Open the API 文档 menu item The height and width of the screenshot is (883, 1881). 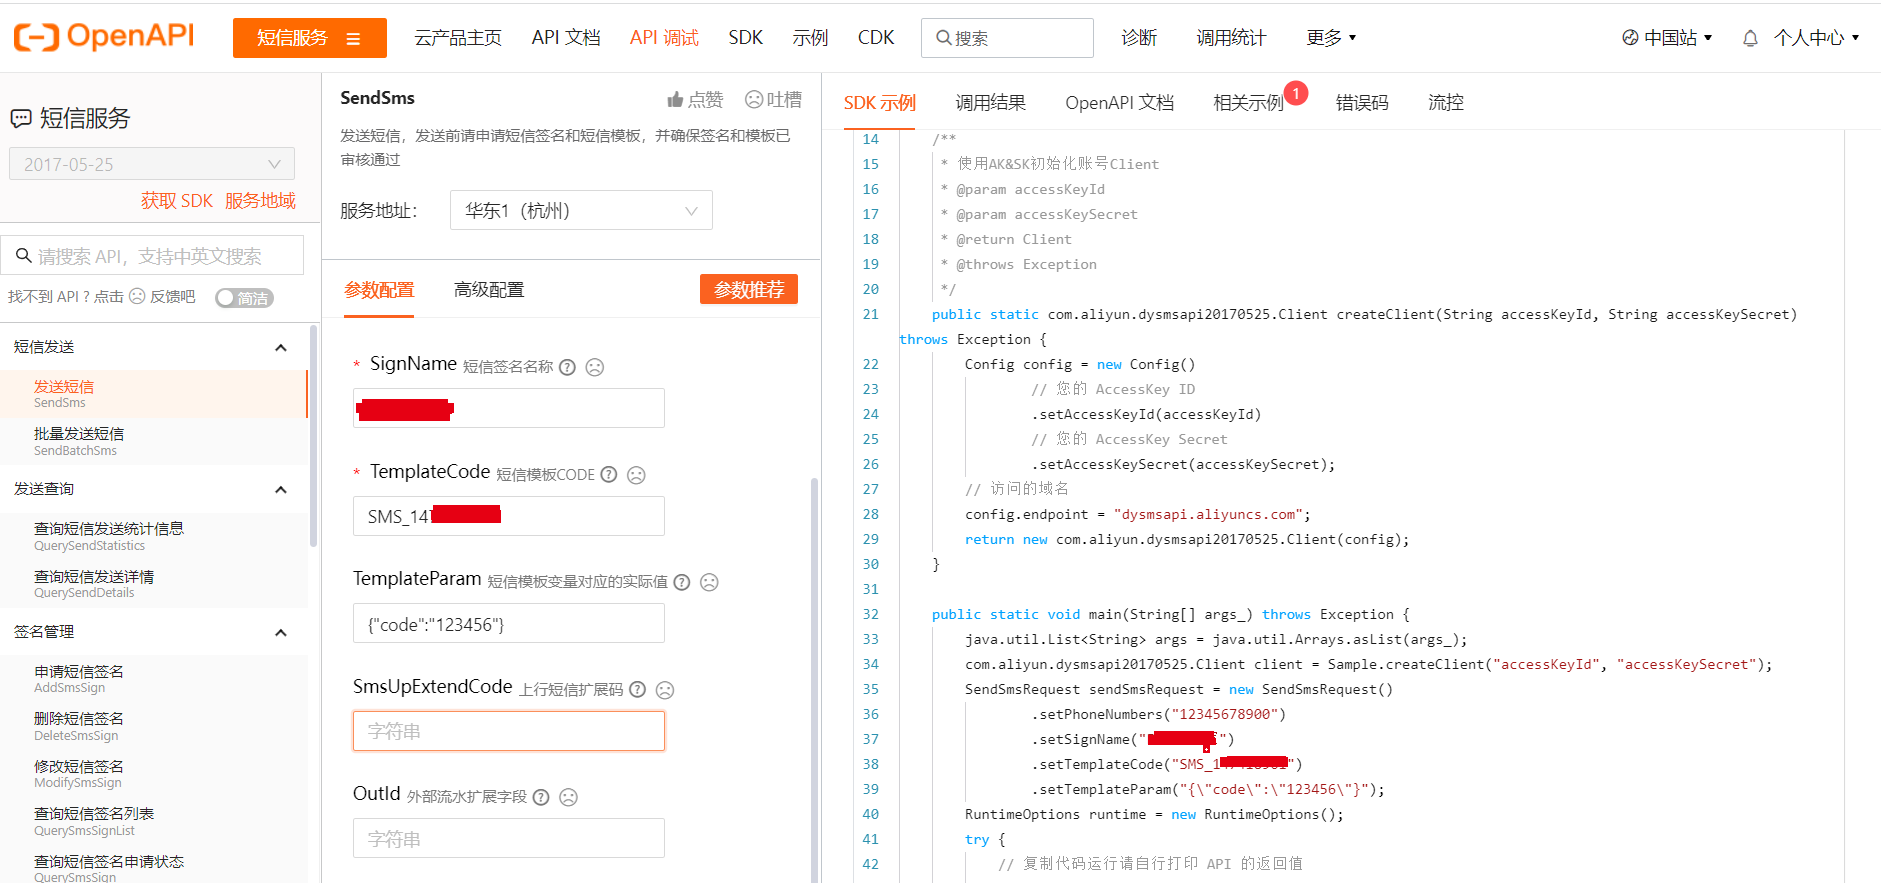(566, 38)
